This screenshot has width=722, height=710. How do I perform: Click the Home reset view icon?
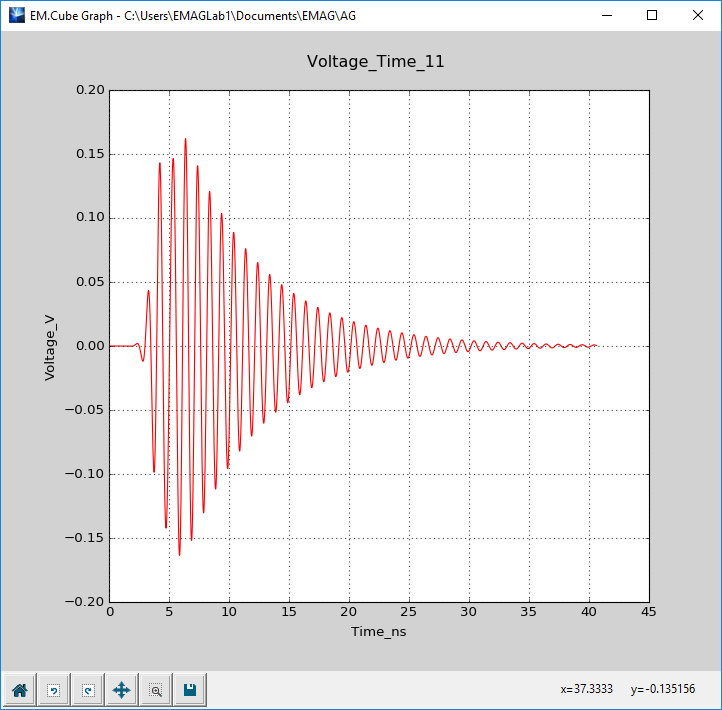click(19, 690)
